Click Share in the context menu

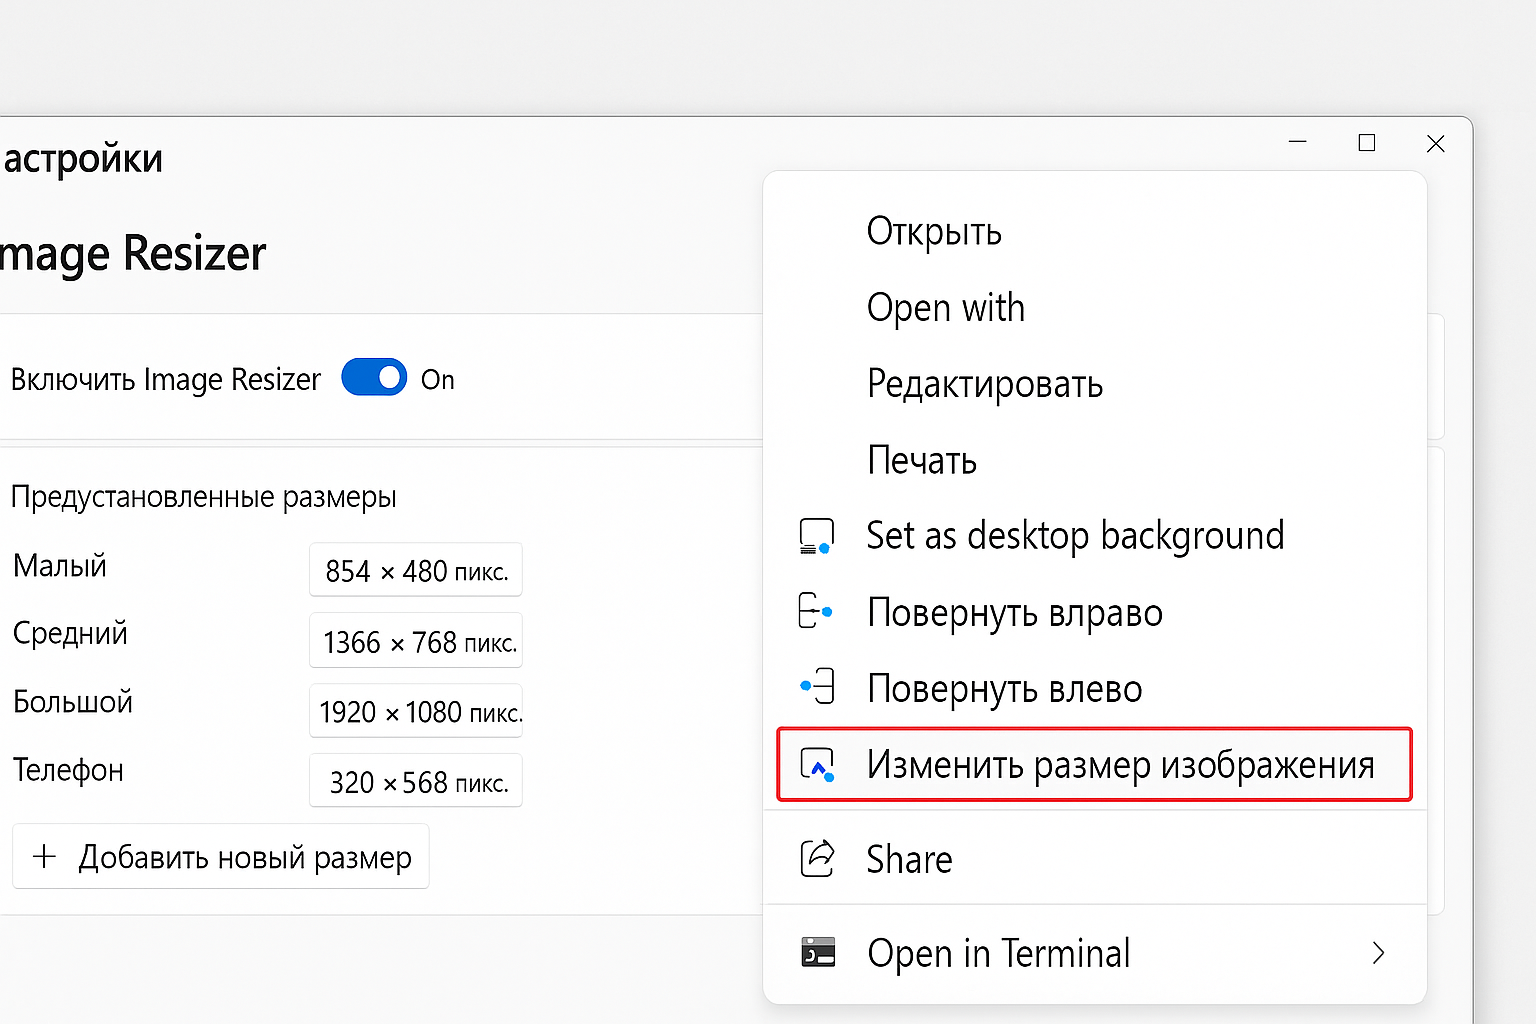tap(908, 858)
